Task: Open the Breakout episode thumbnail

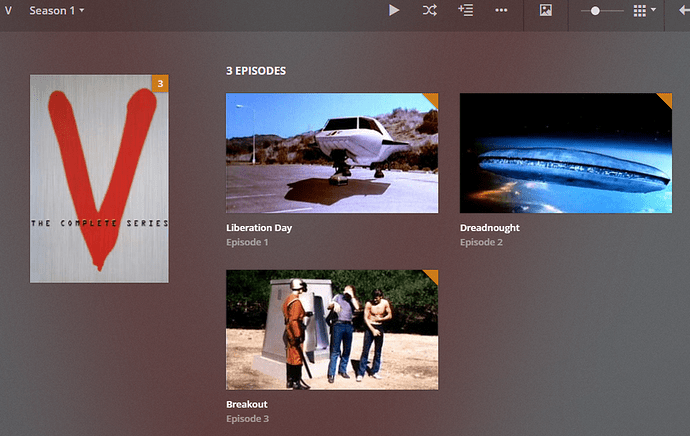Action: coord(332,330)
